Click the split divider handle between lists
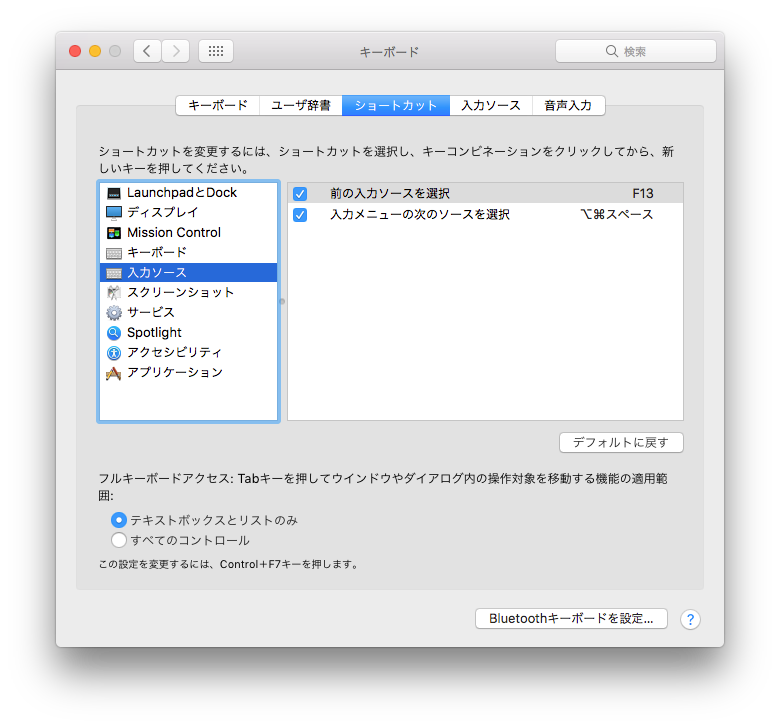Screen dimensions: 780x727 click(283, 302)
